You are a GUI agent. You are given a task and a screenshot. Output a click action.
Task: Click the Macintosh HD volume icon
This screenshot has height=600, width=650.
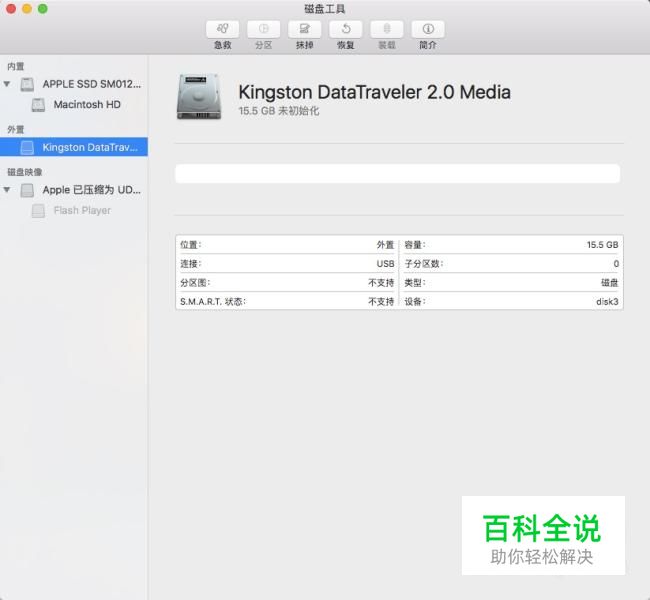coord(38,105)
